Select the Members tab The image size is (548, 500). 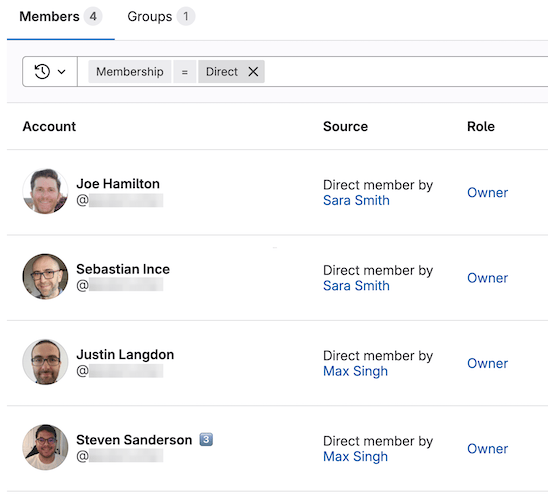point(60,16)
